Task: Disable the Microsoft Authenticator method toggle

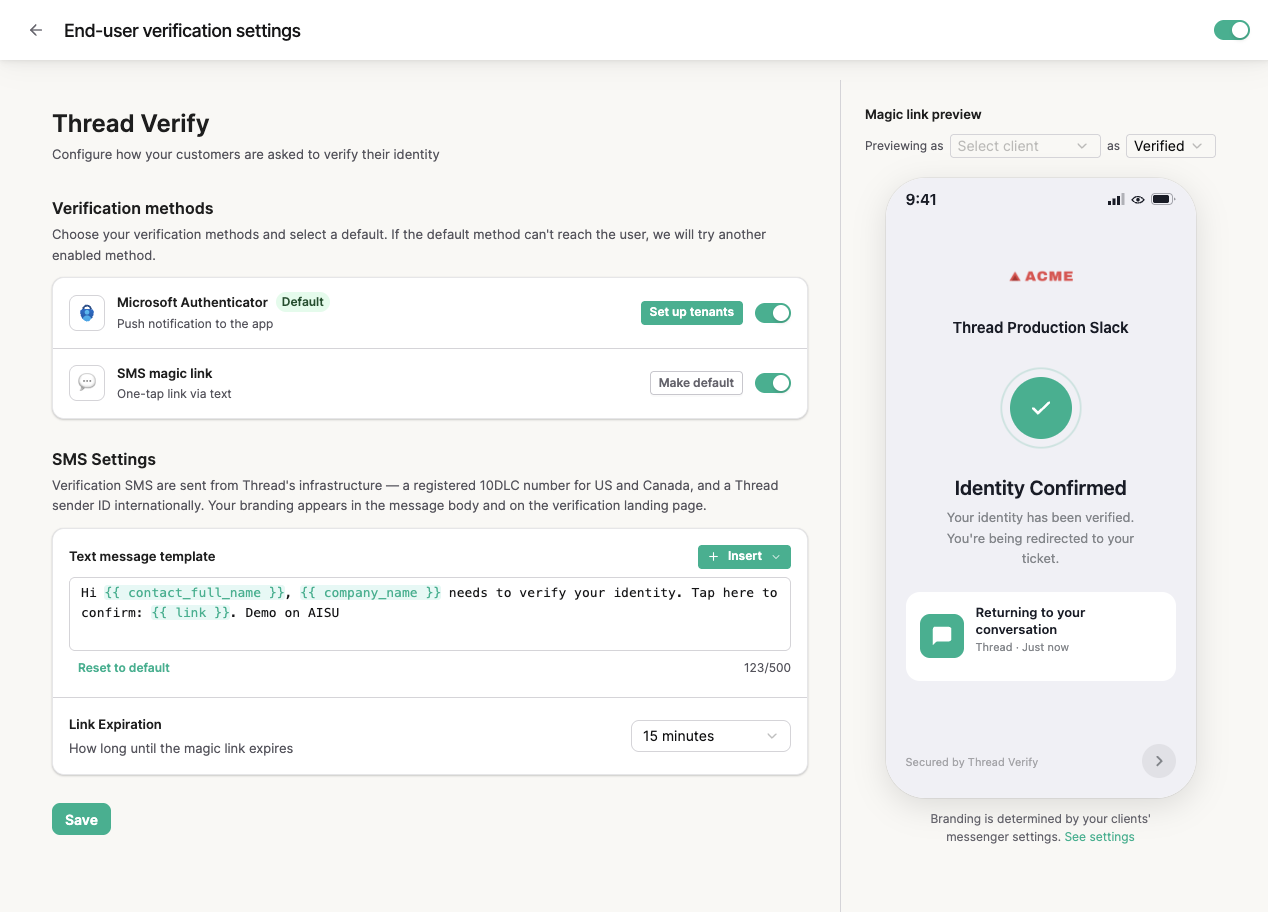Action: 773,313
